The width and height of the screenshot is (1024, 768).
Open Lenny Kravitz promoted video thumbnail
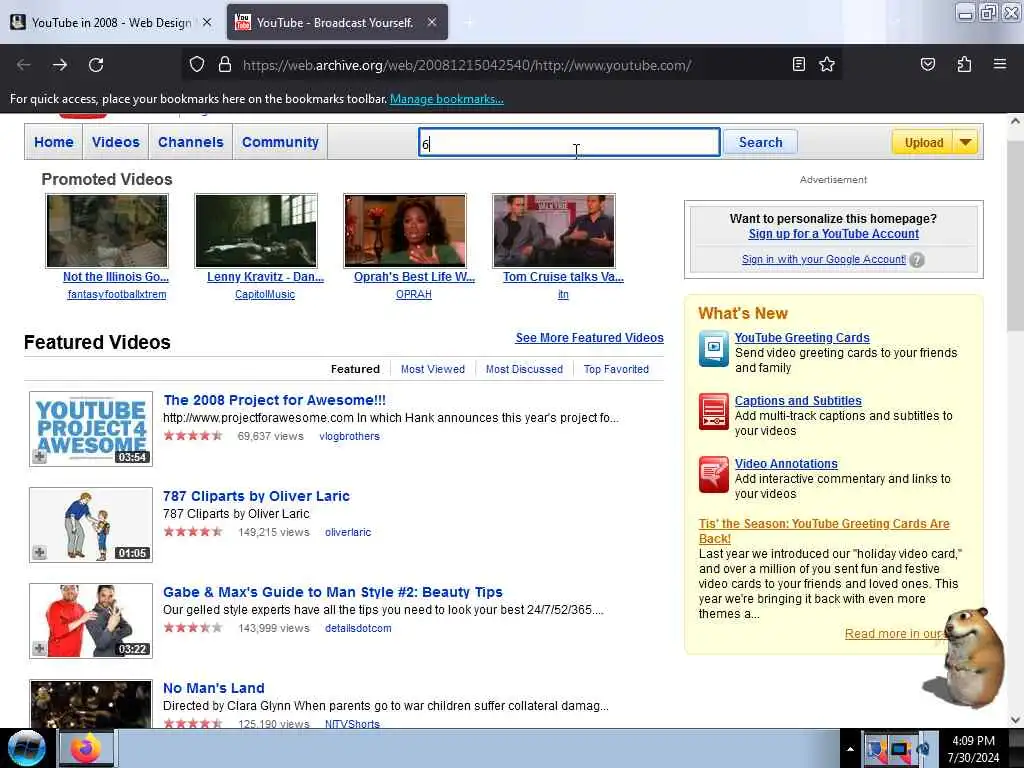[x=256, y=231]
